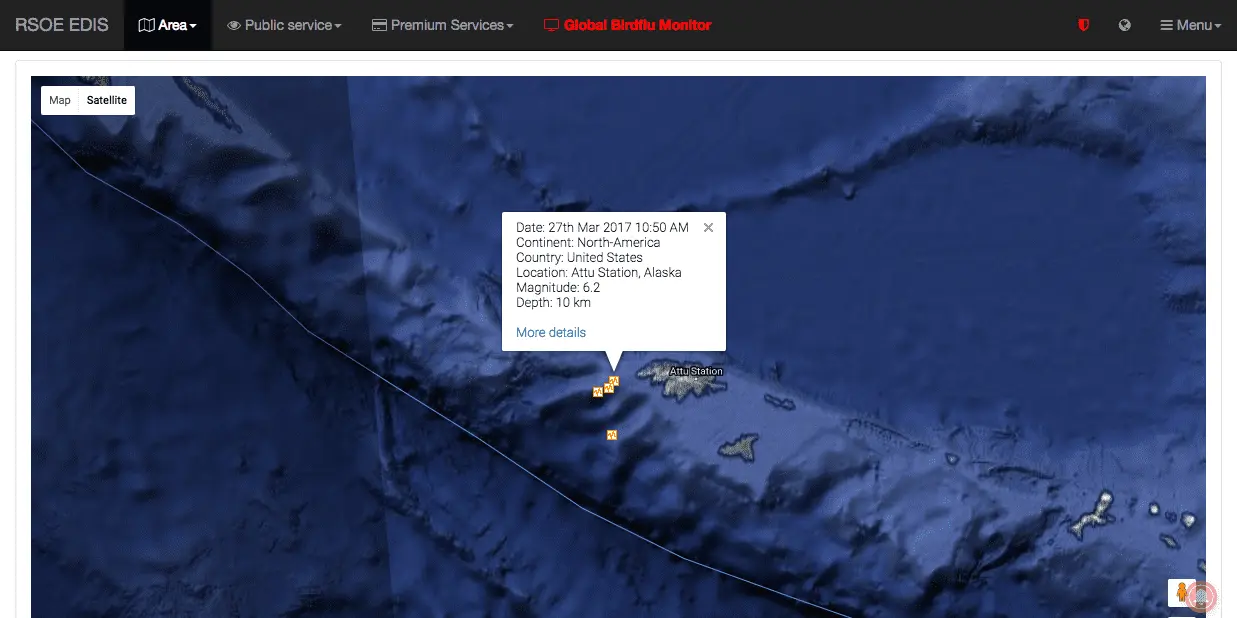Screen dimensions: 1237x618
Task: Close the earthquake info popup
Action: click(708, 227)
